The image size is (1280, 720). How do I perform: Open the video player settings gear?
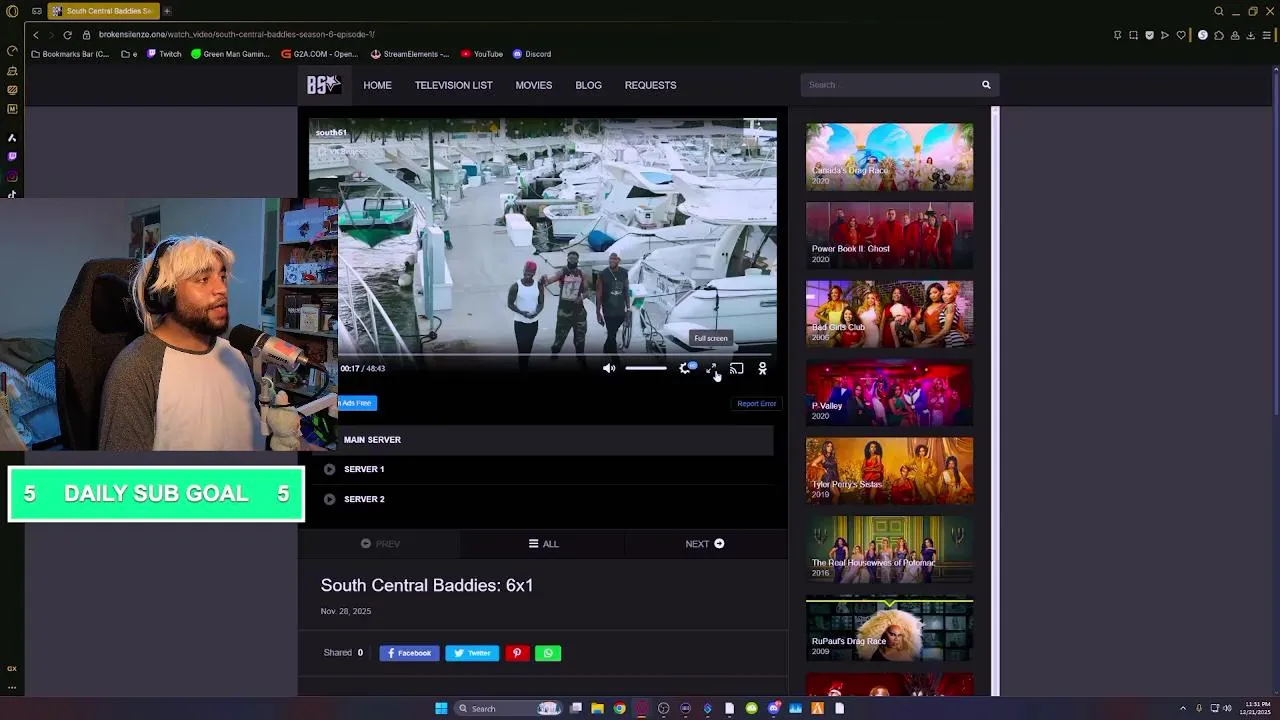tap(685, 369)
